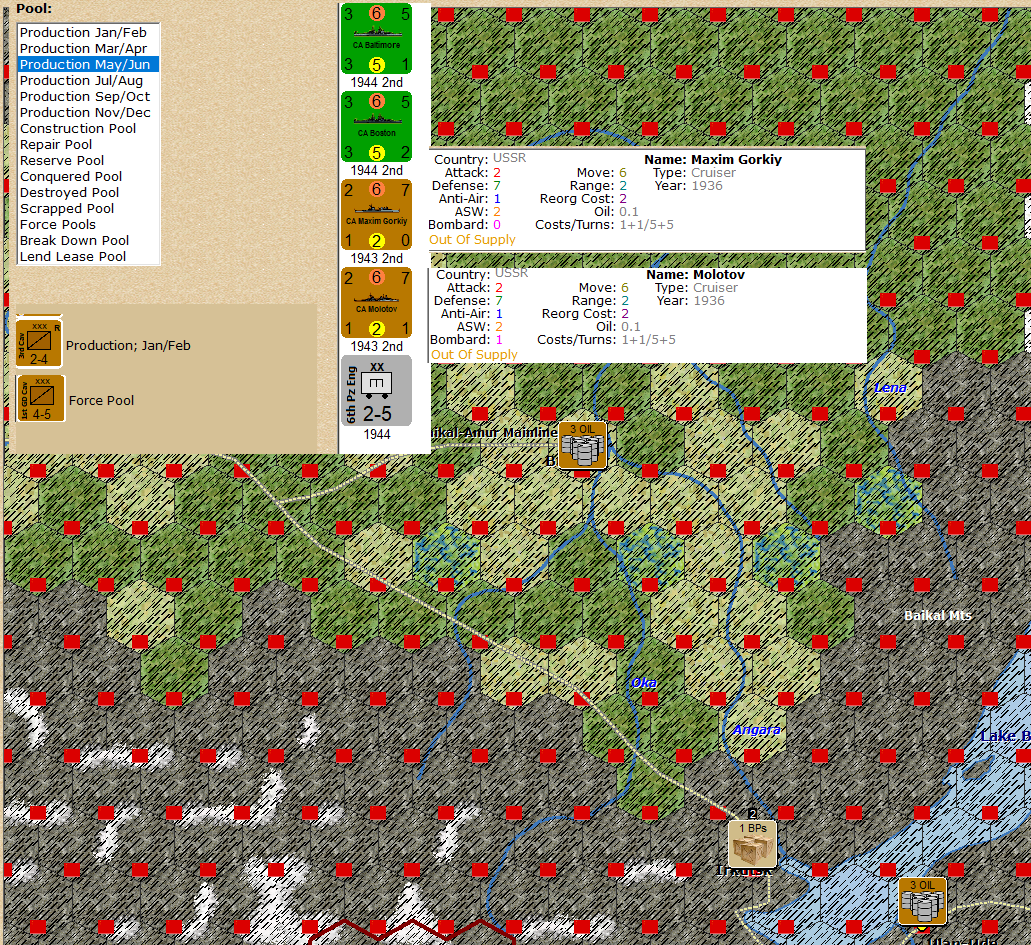Open the Conquered Pool
1031x945 pixels.
(x=88, y=176)
